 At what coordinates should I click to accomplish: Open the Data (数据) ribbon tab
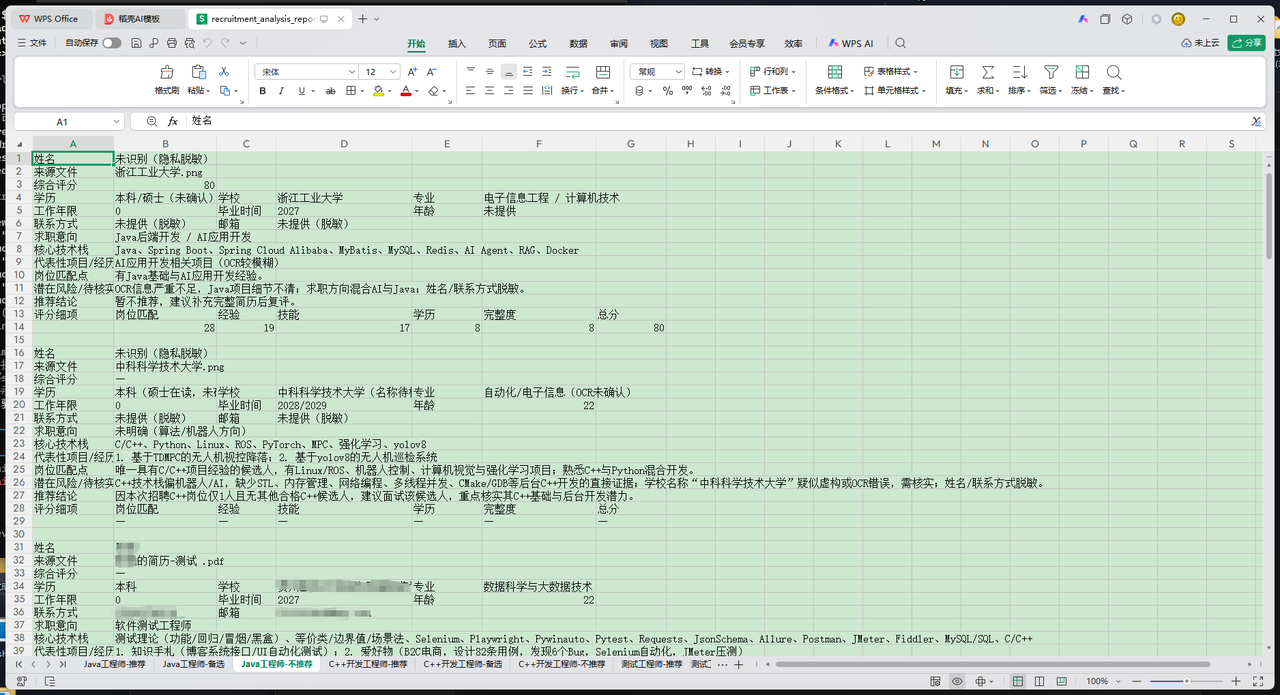coord(578,44)
